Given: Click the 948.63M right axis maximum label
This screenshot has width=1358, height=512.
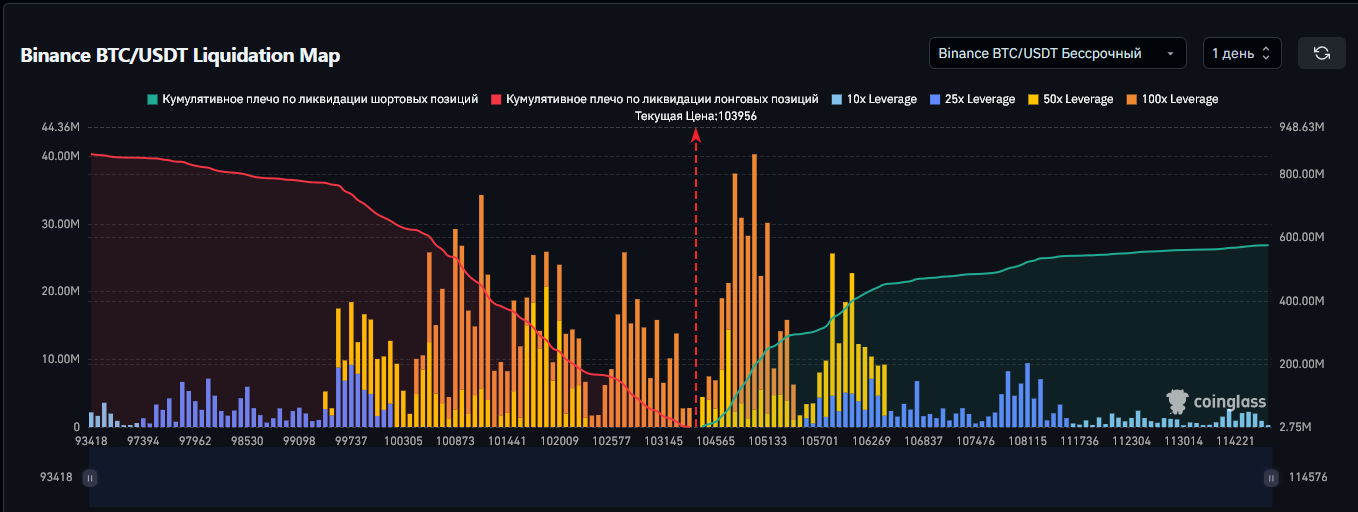Looking at the screenshot, I should [x=1301, y=127].
